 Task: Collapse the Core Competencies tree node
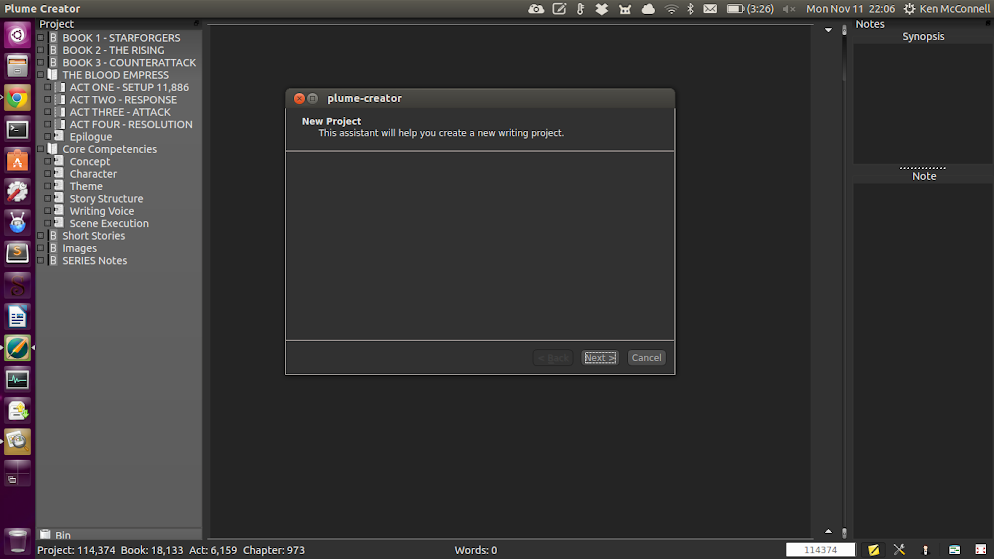(41, 149)
